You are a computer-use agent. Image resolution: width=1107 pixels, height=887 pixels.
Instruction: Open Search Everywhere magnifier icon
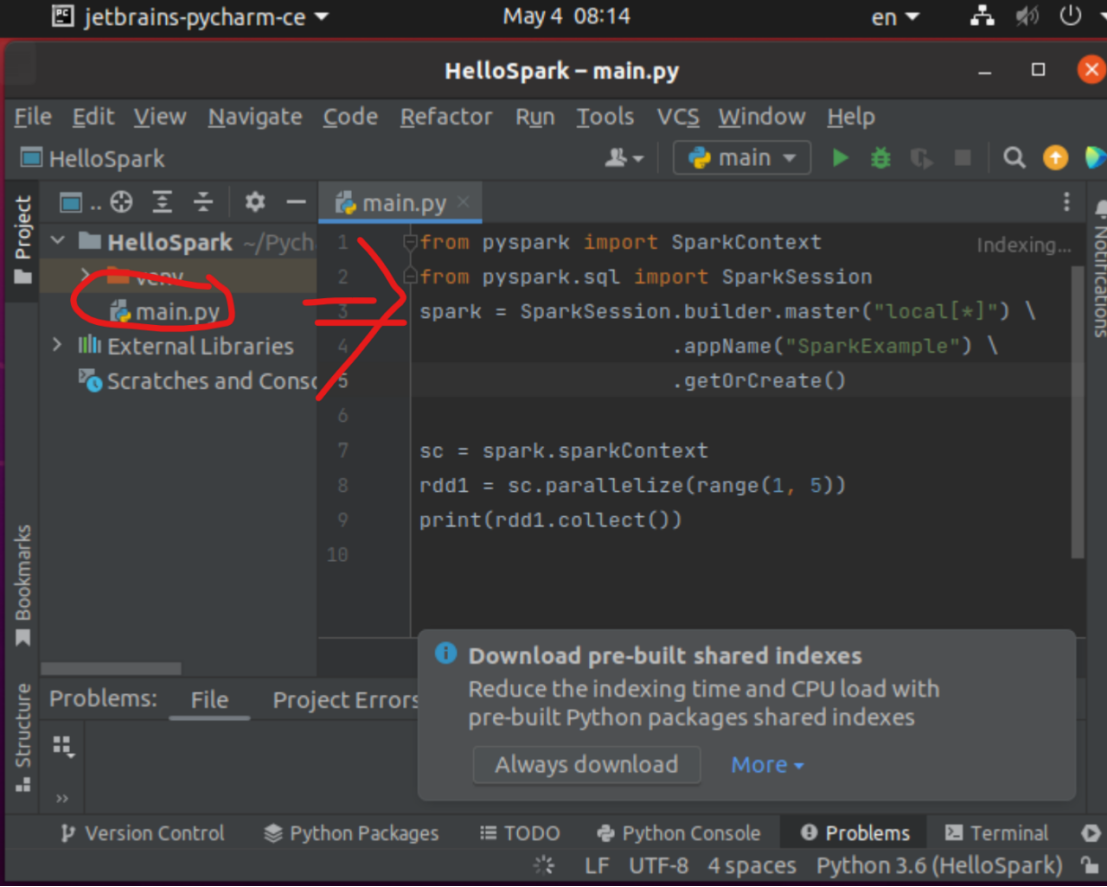coord(1014,157)
